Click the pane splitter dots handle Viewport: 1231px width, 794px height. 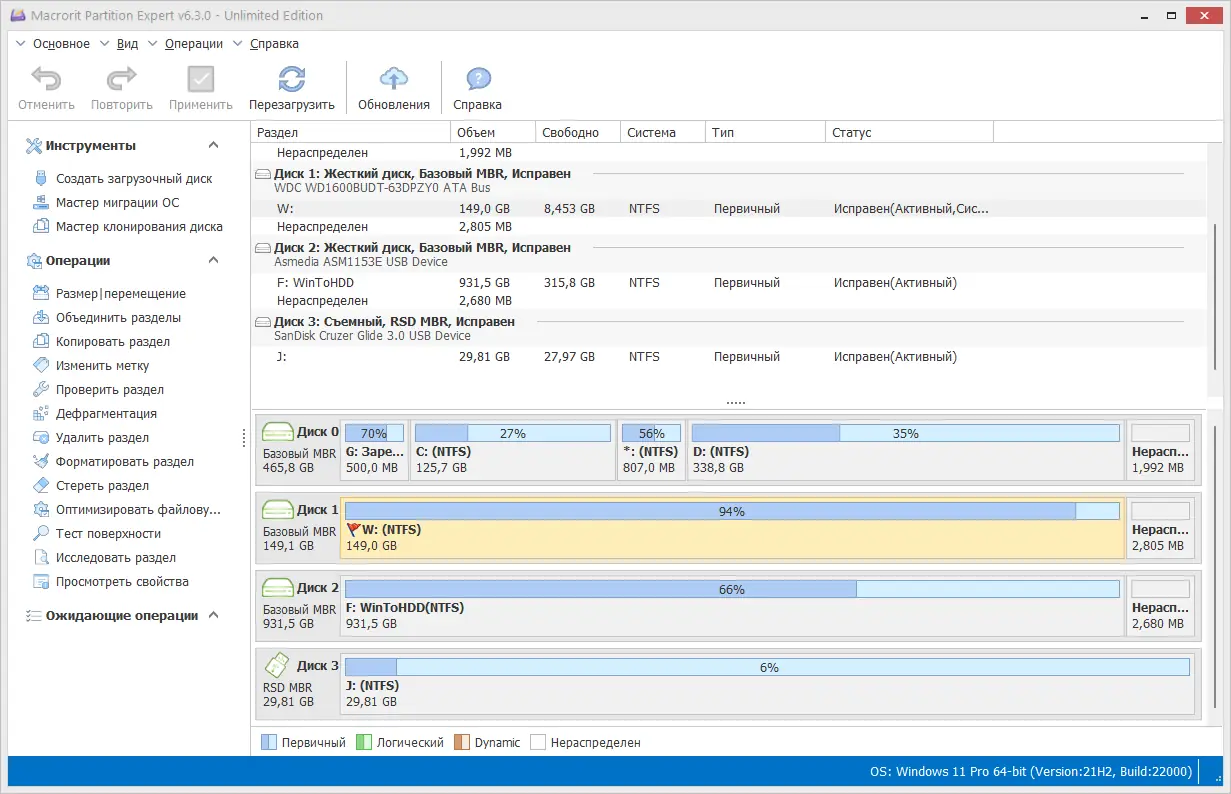[736, 402]
